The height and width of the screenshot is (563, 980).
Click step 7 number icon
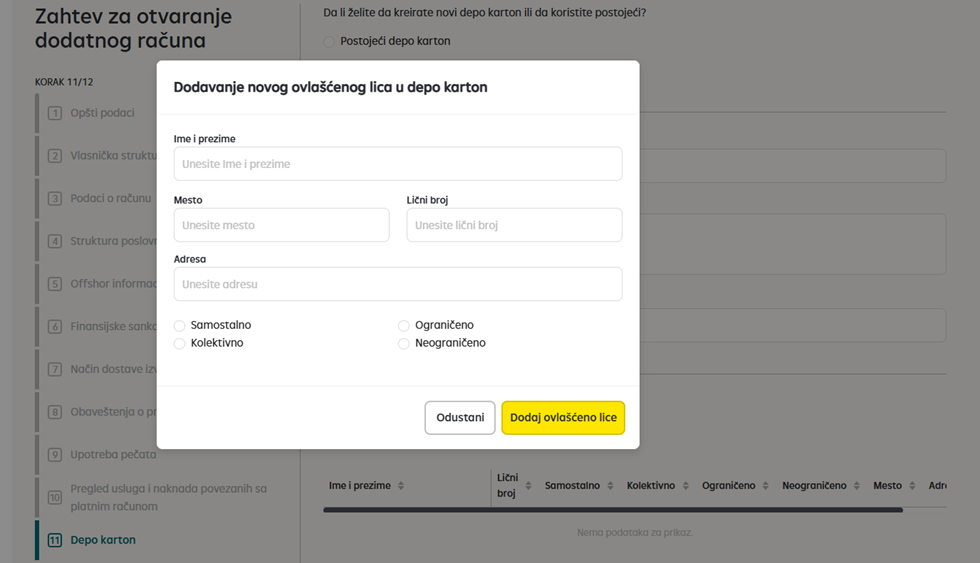[x=55, y=369]
